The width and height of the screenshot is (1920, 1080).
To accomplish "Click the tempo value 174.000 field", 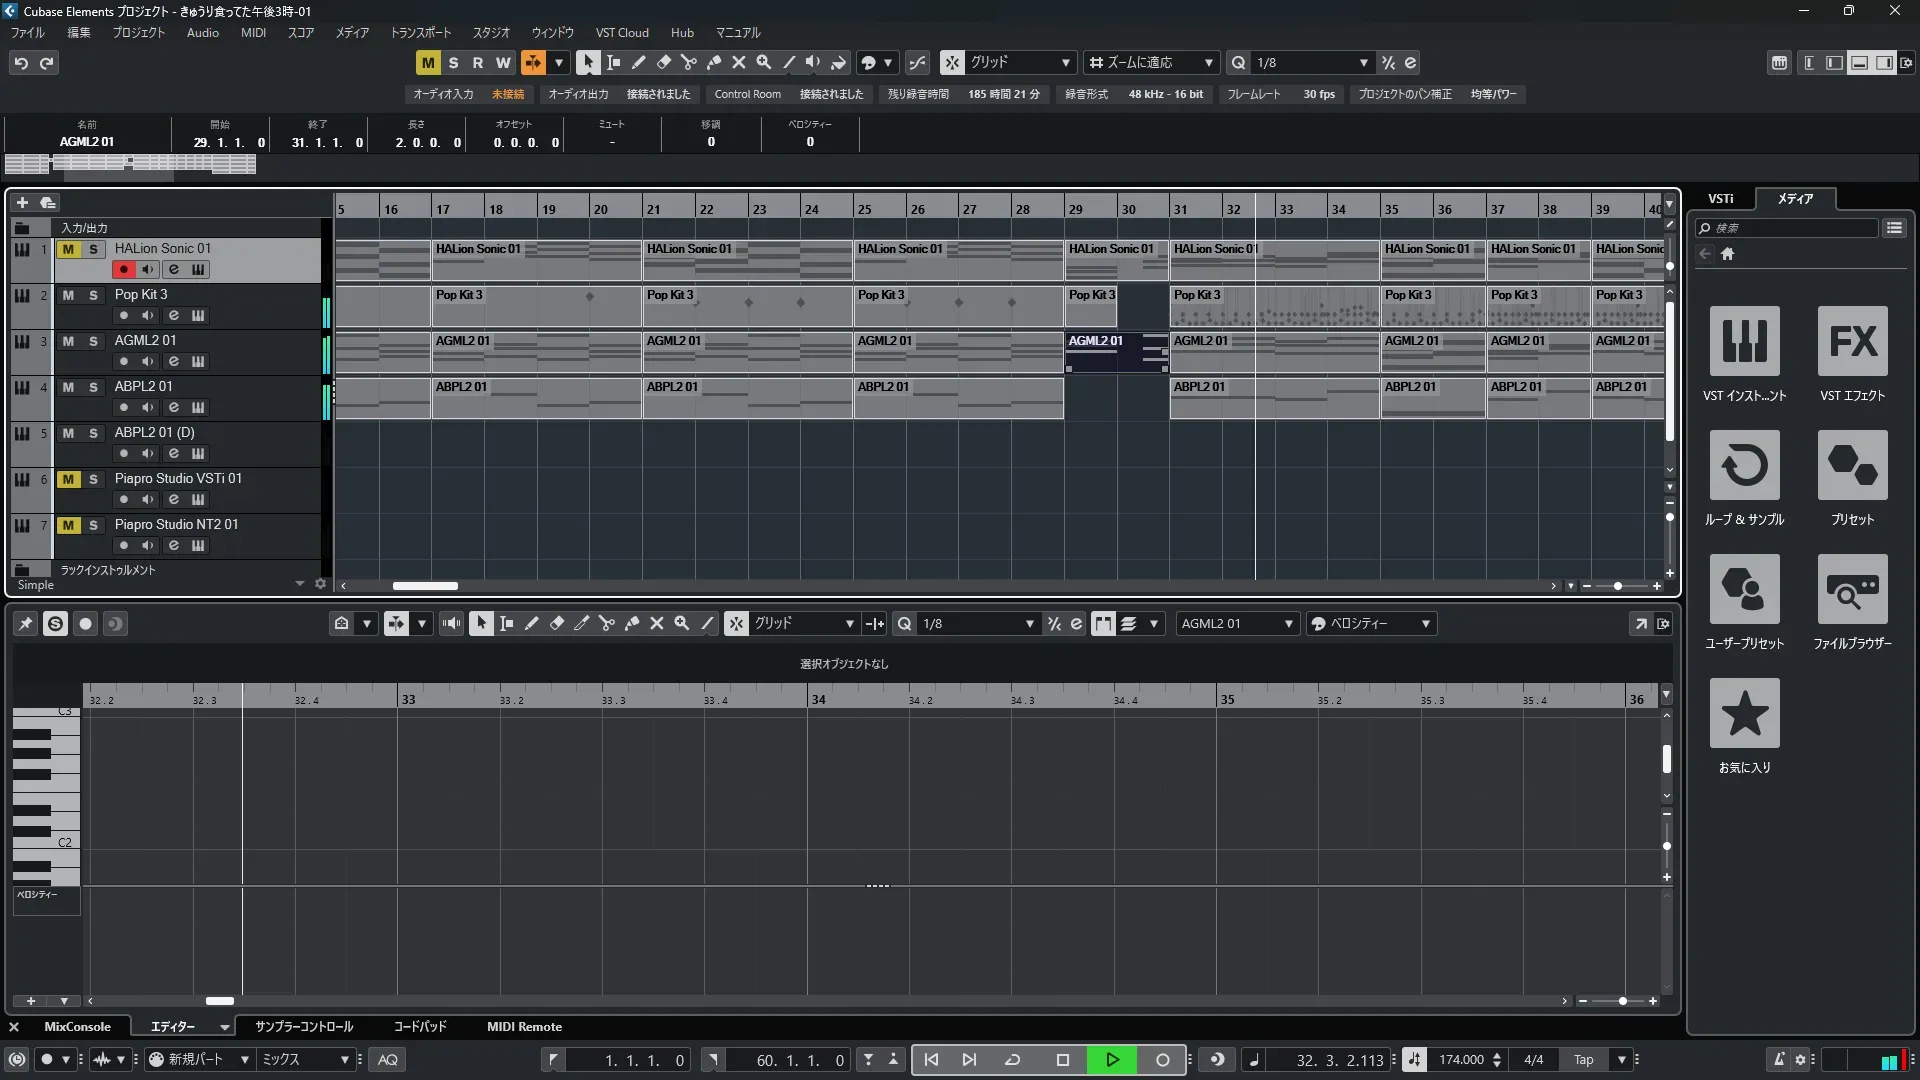I will click(1460, 1060).
